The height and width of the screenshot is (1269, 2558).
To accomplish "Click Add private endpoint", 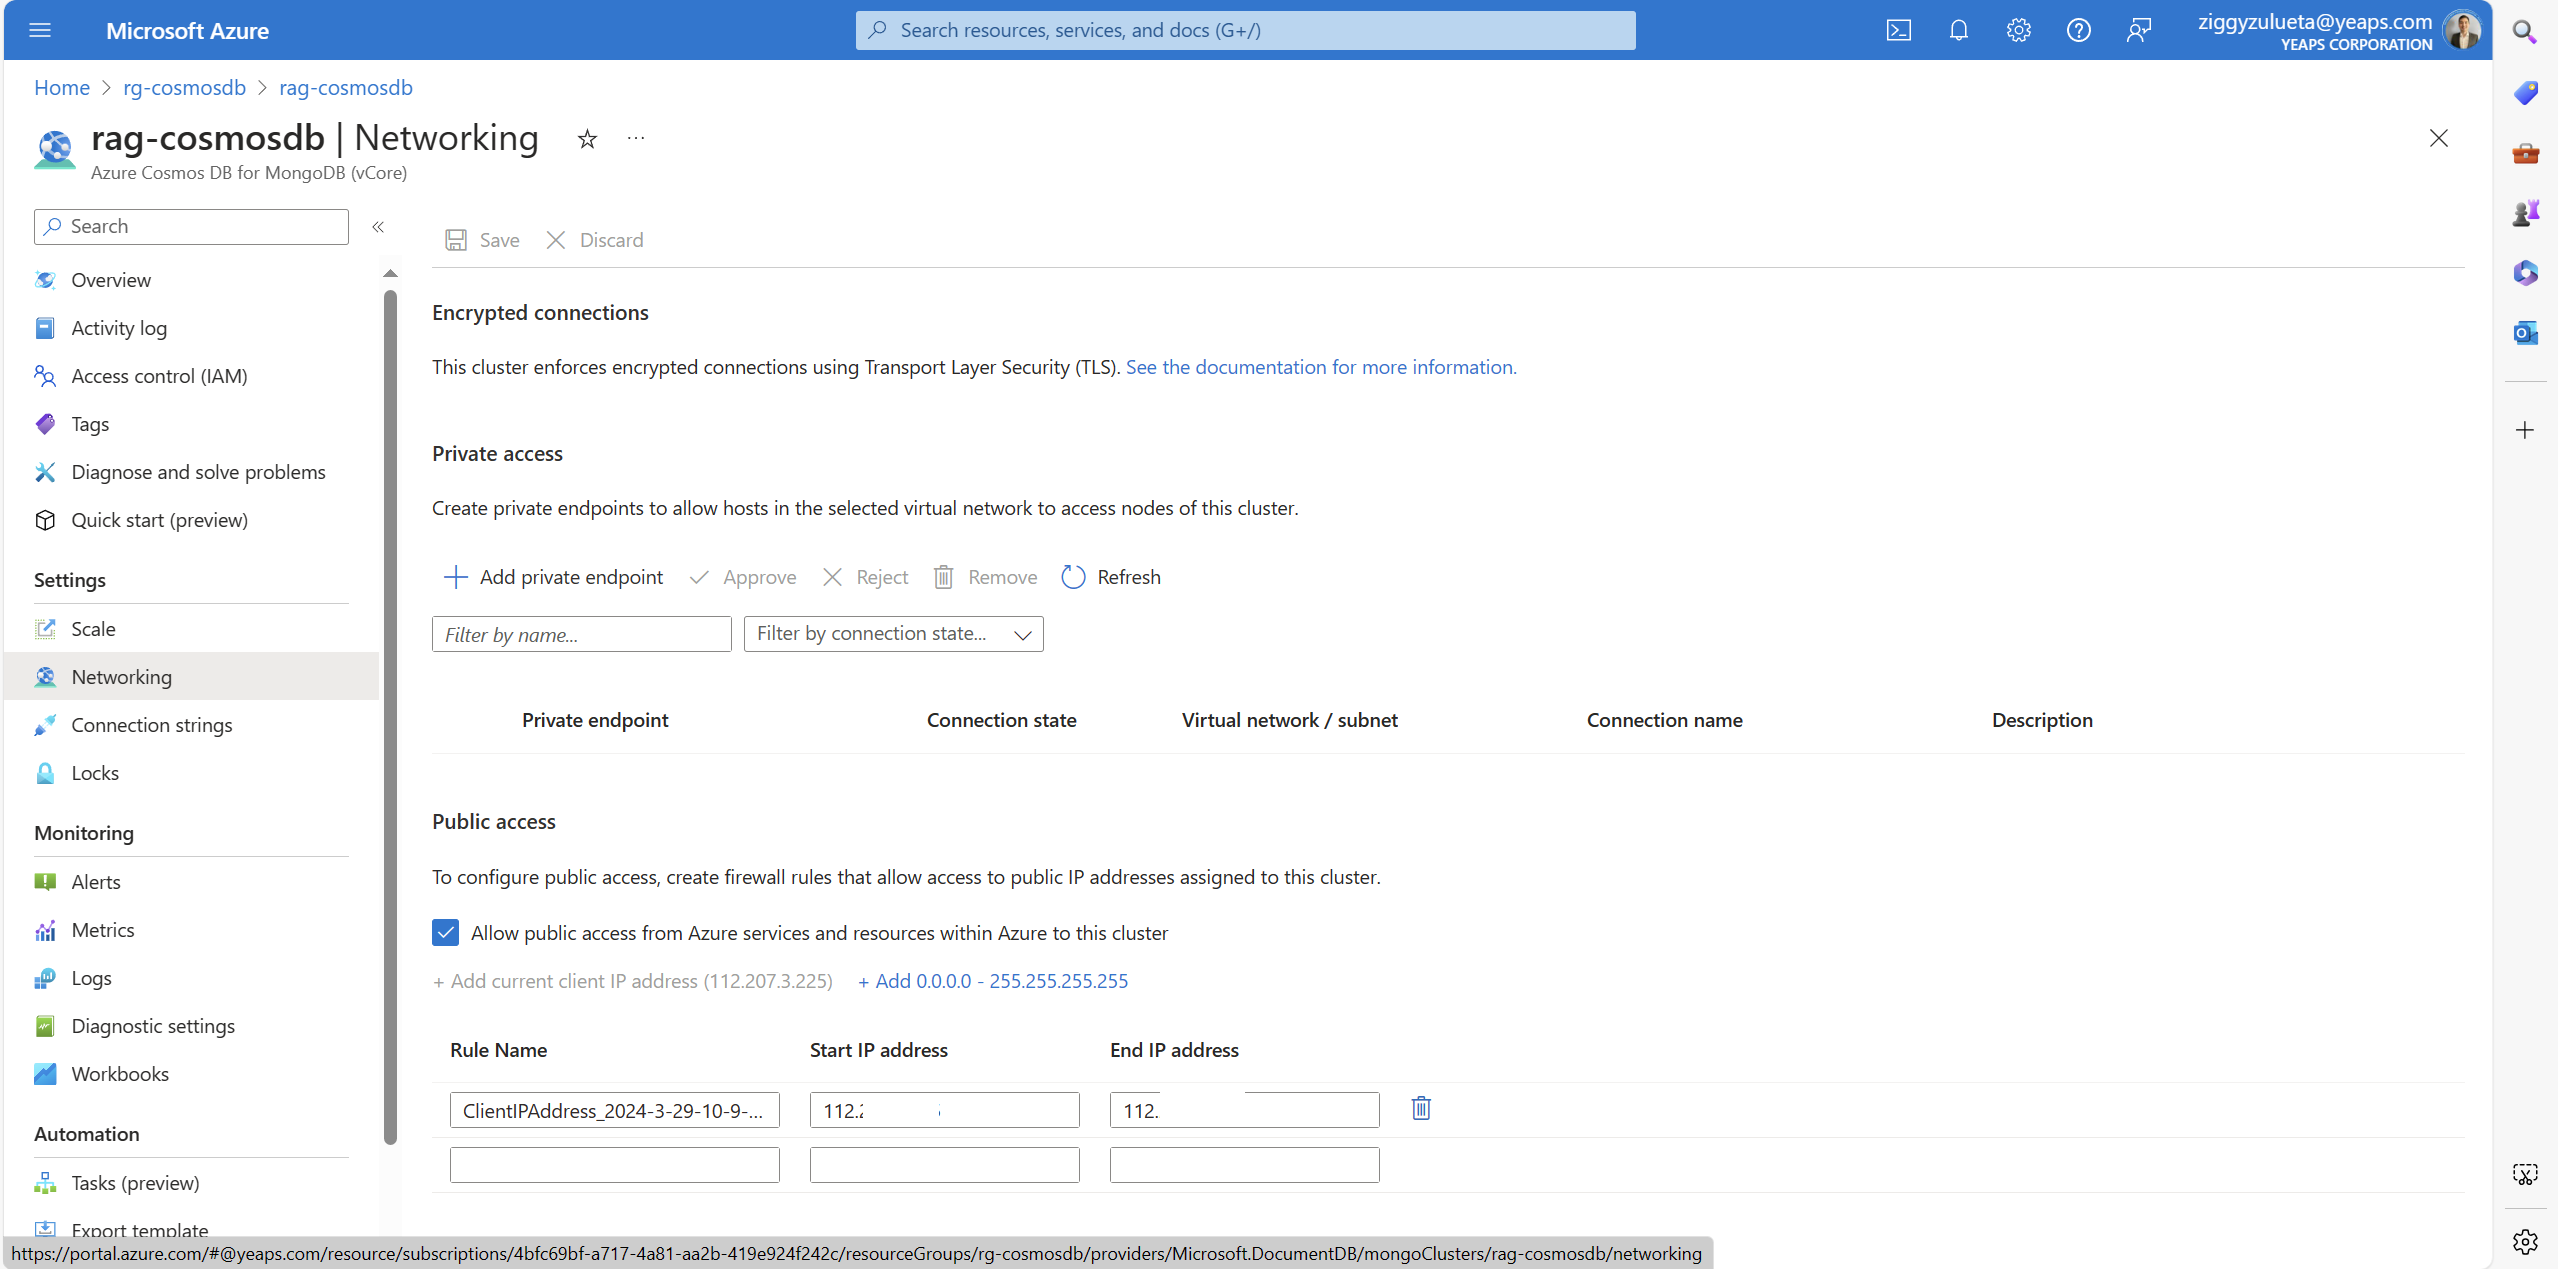I will pos(553,577).
